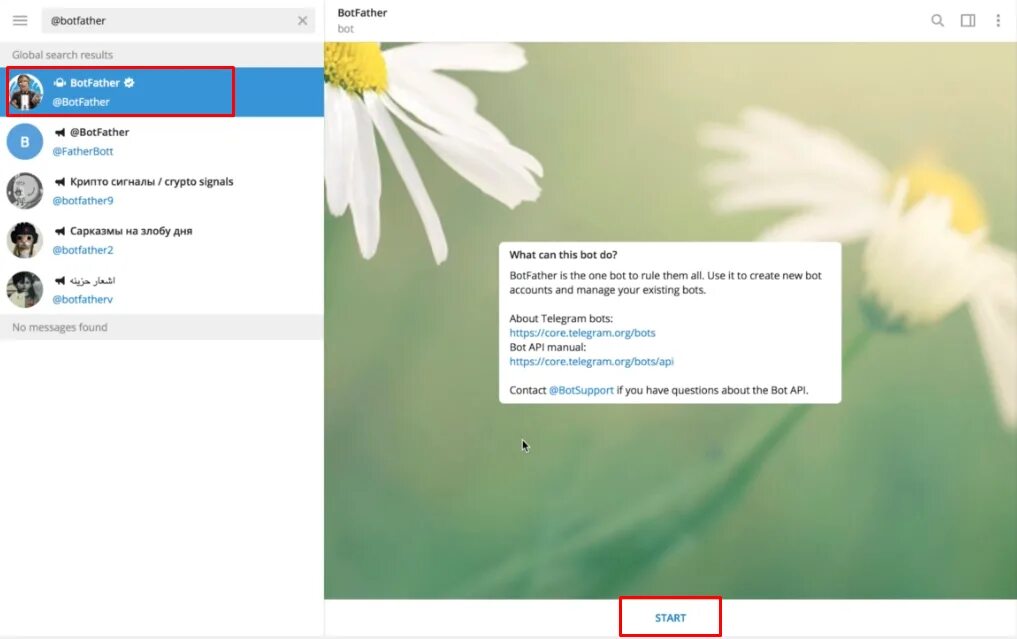
Task: Click megaphone icon beside Сарказмы на злобу дня
Action: [60, 231]
